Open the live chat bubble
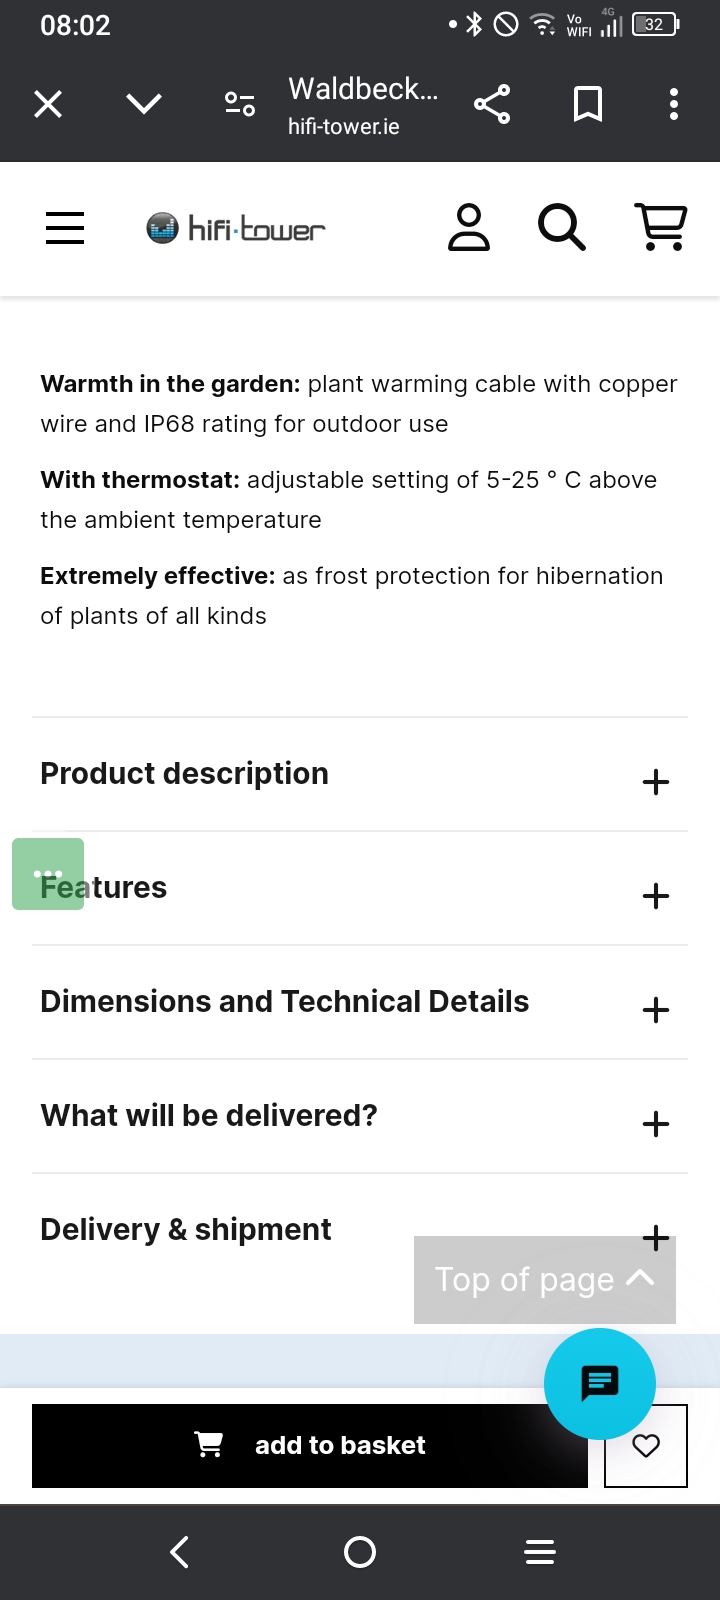Screen dimensions: 720x1600 pyautogui.click(x=599, y=1383)
